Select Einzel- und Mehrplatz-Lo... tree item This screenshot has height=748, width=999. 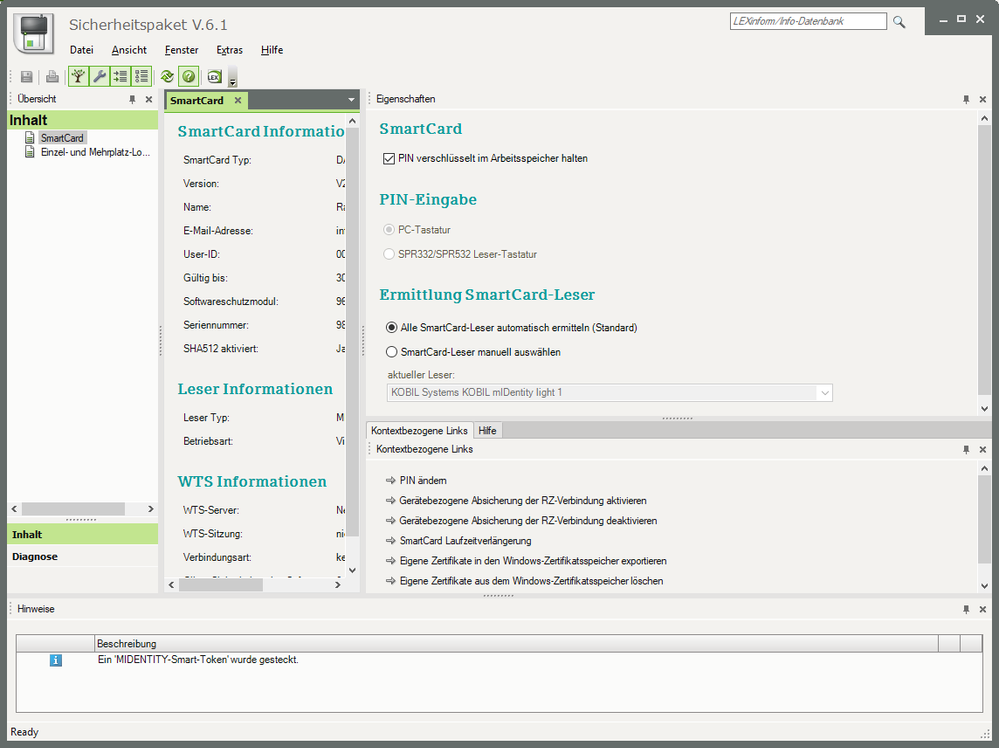click(x=96, y=152)
